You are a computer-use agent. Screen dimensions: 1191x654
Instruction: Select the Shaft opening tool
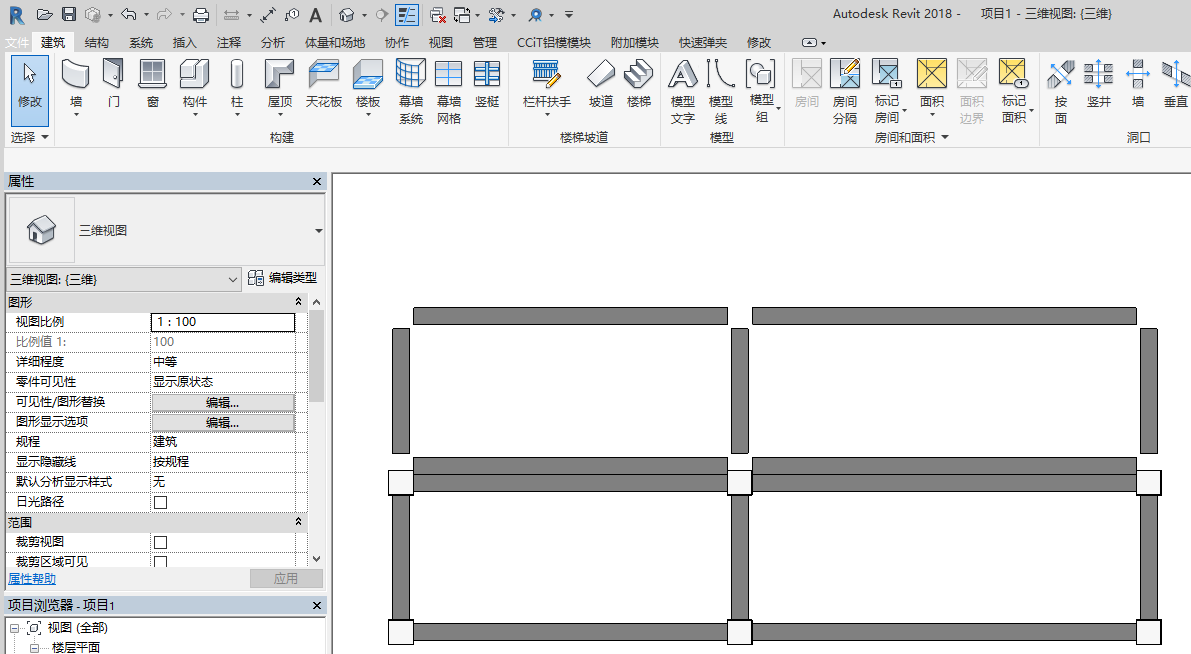pyautogui.click(x=1098, y=84)
